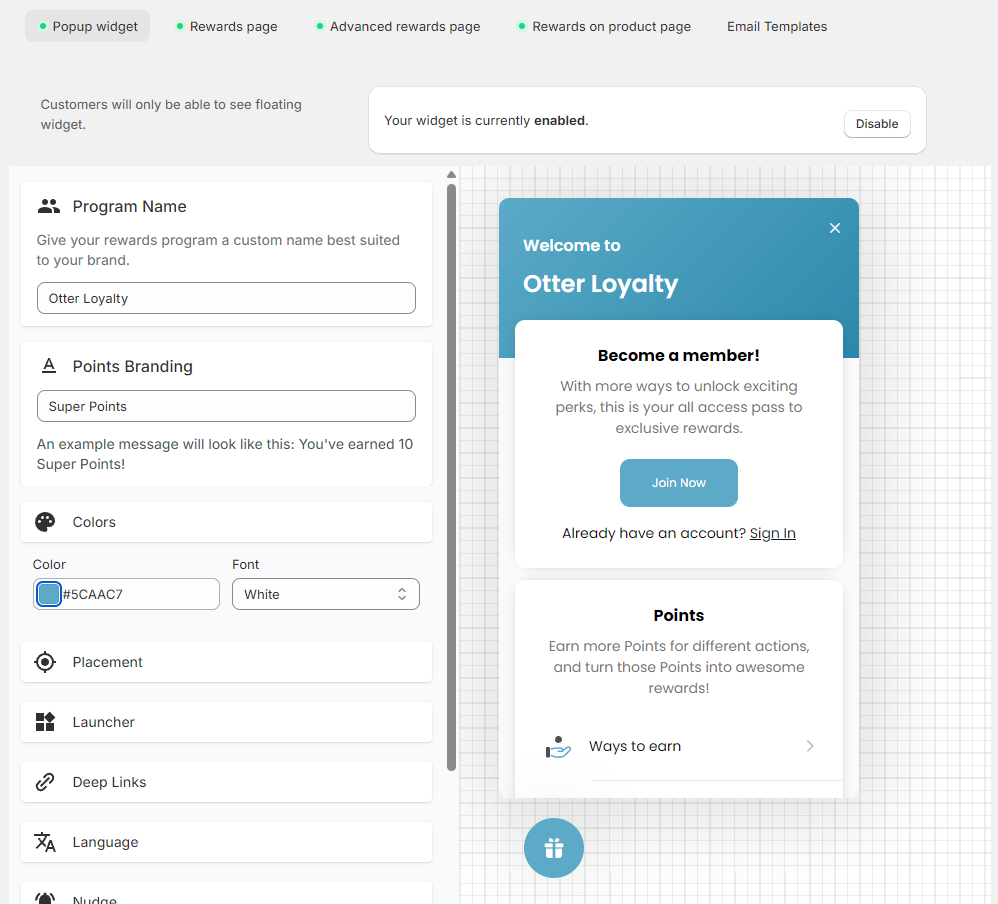Open Ways to earn chevron arrow
The image size is (998, 904).
click(810, 746)
